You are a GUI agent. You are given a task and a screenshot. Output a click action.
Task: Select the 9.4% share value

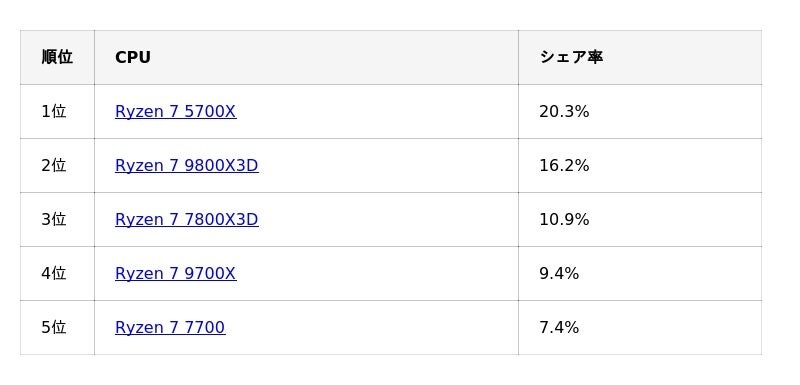[x=559, y=273]
